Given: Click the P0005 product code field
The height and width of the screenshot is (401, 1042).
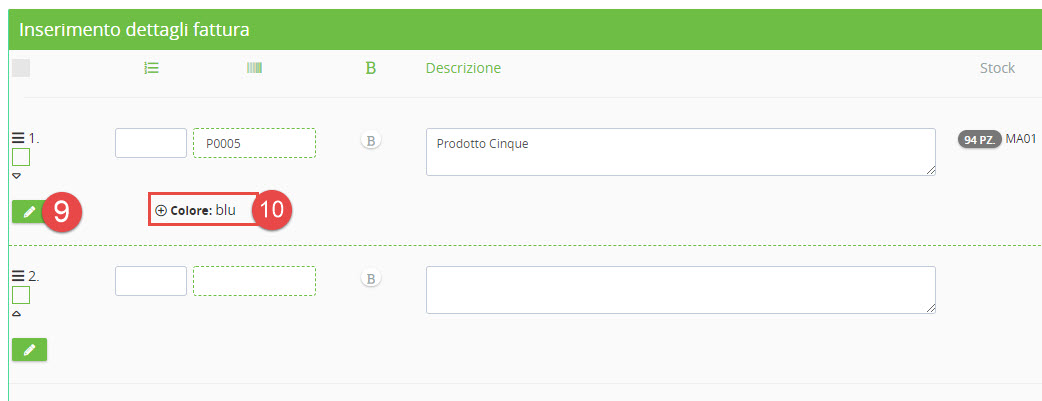Looking at the screenshot, I should click(x=254, y=143).
